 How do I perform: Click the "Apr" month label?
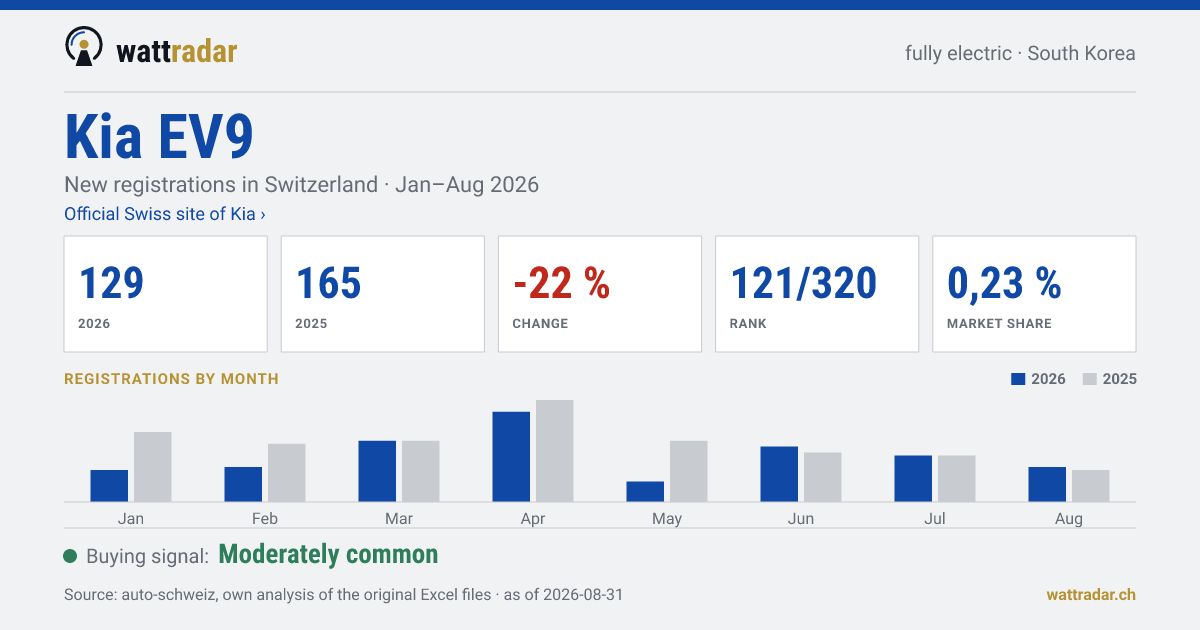pos(533,519)
